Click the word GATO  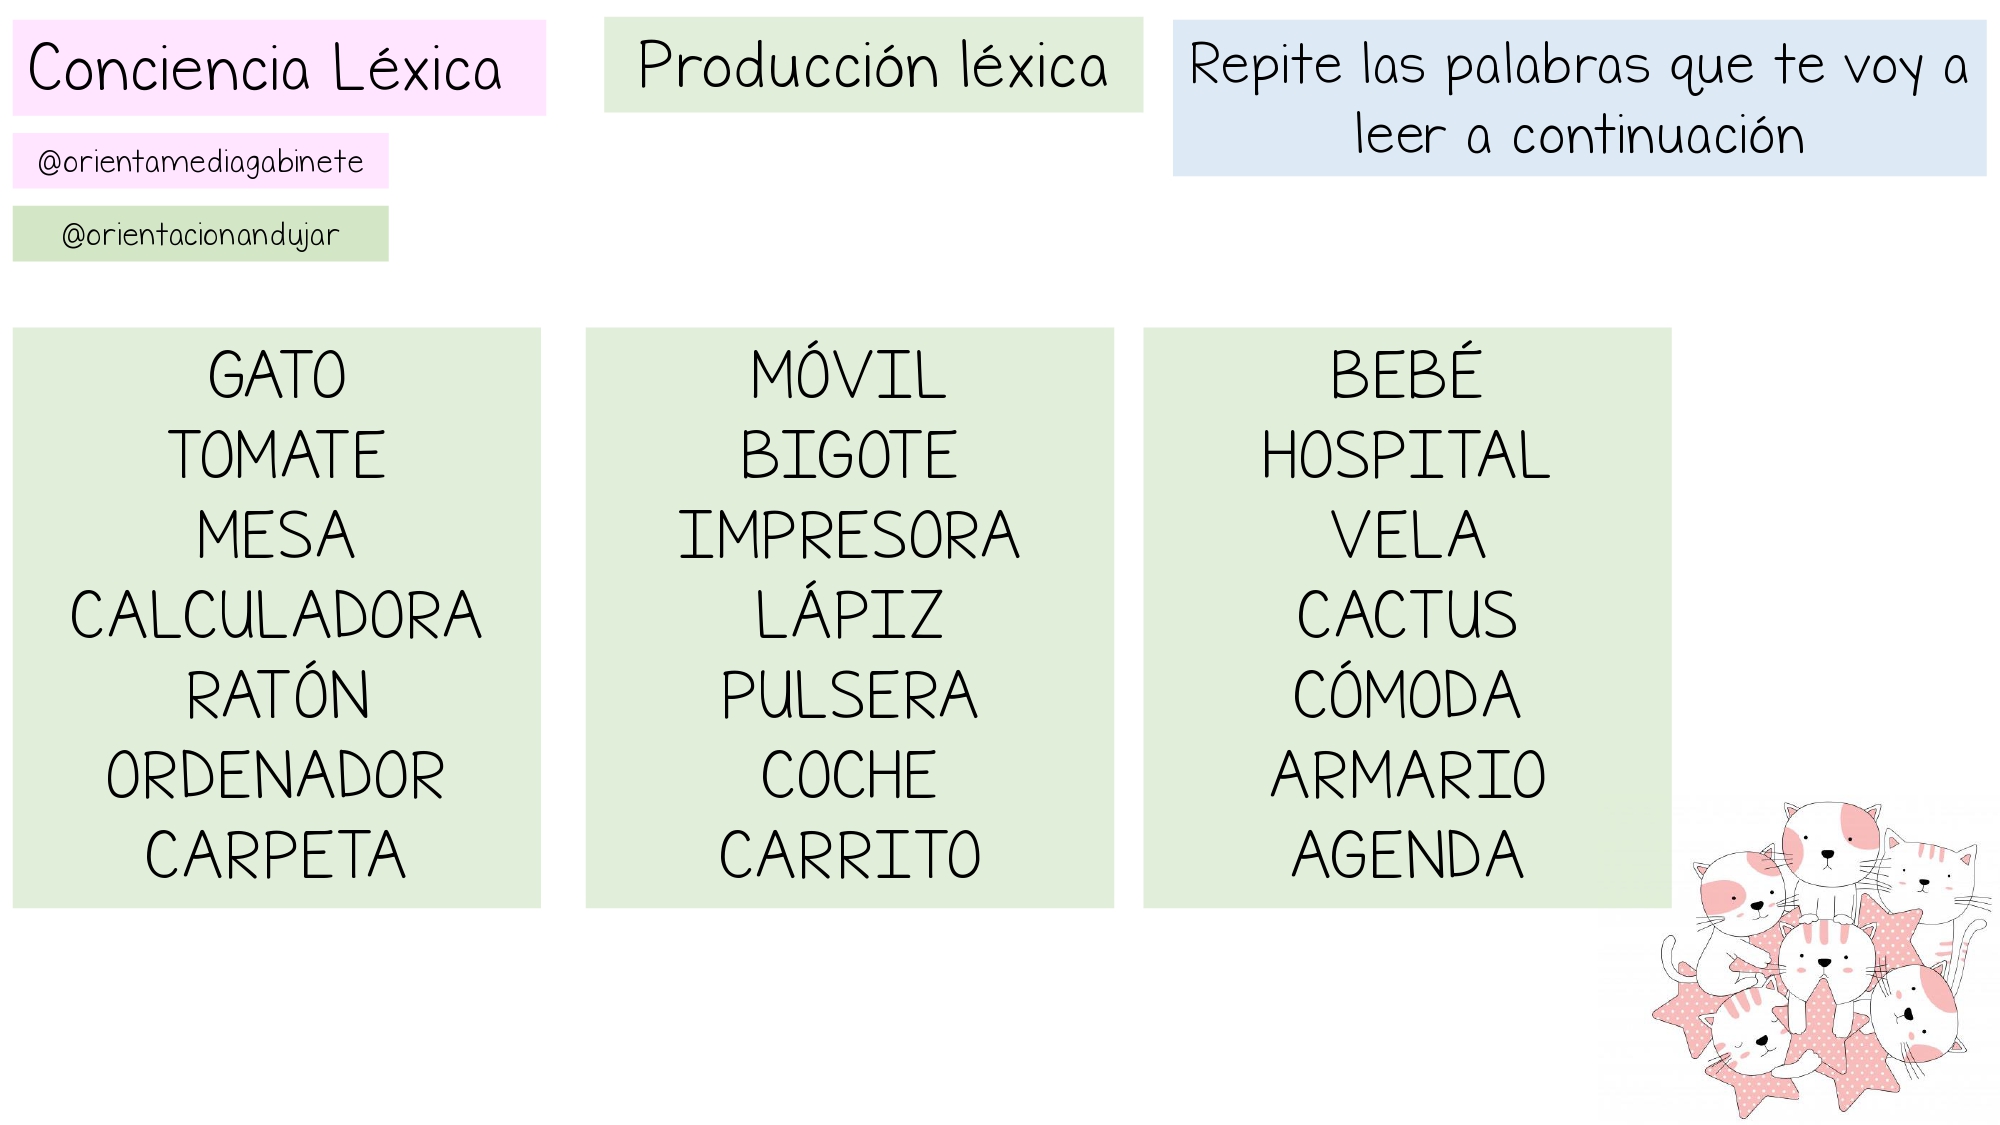[277, 375]
